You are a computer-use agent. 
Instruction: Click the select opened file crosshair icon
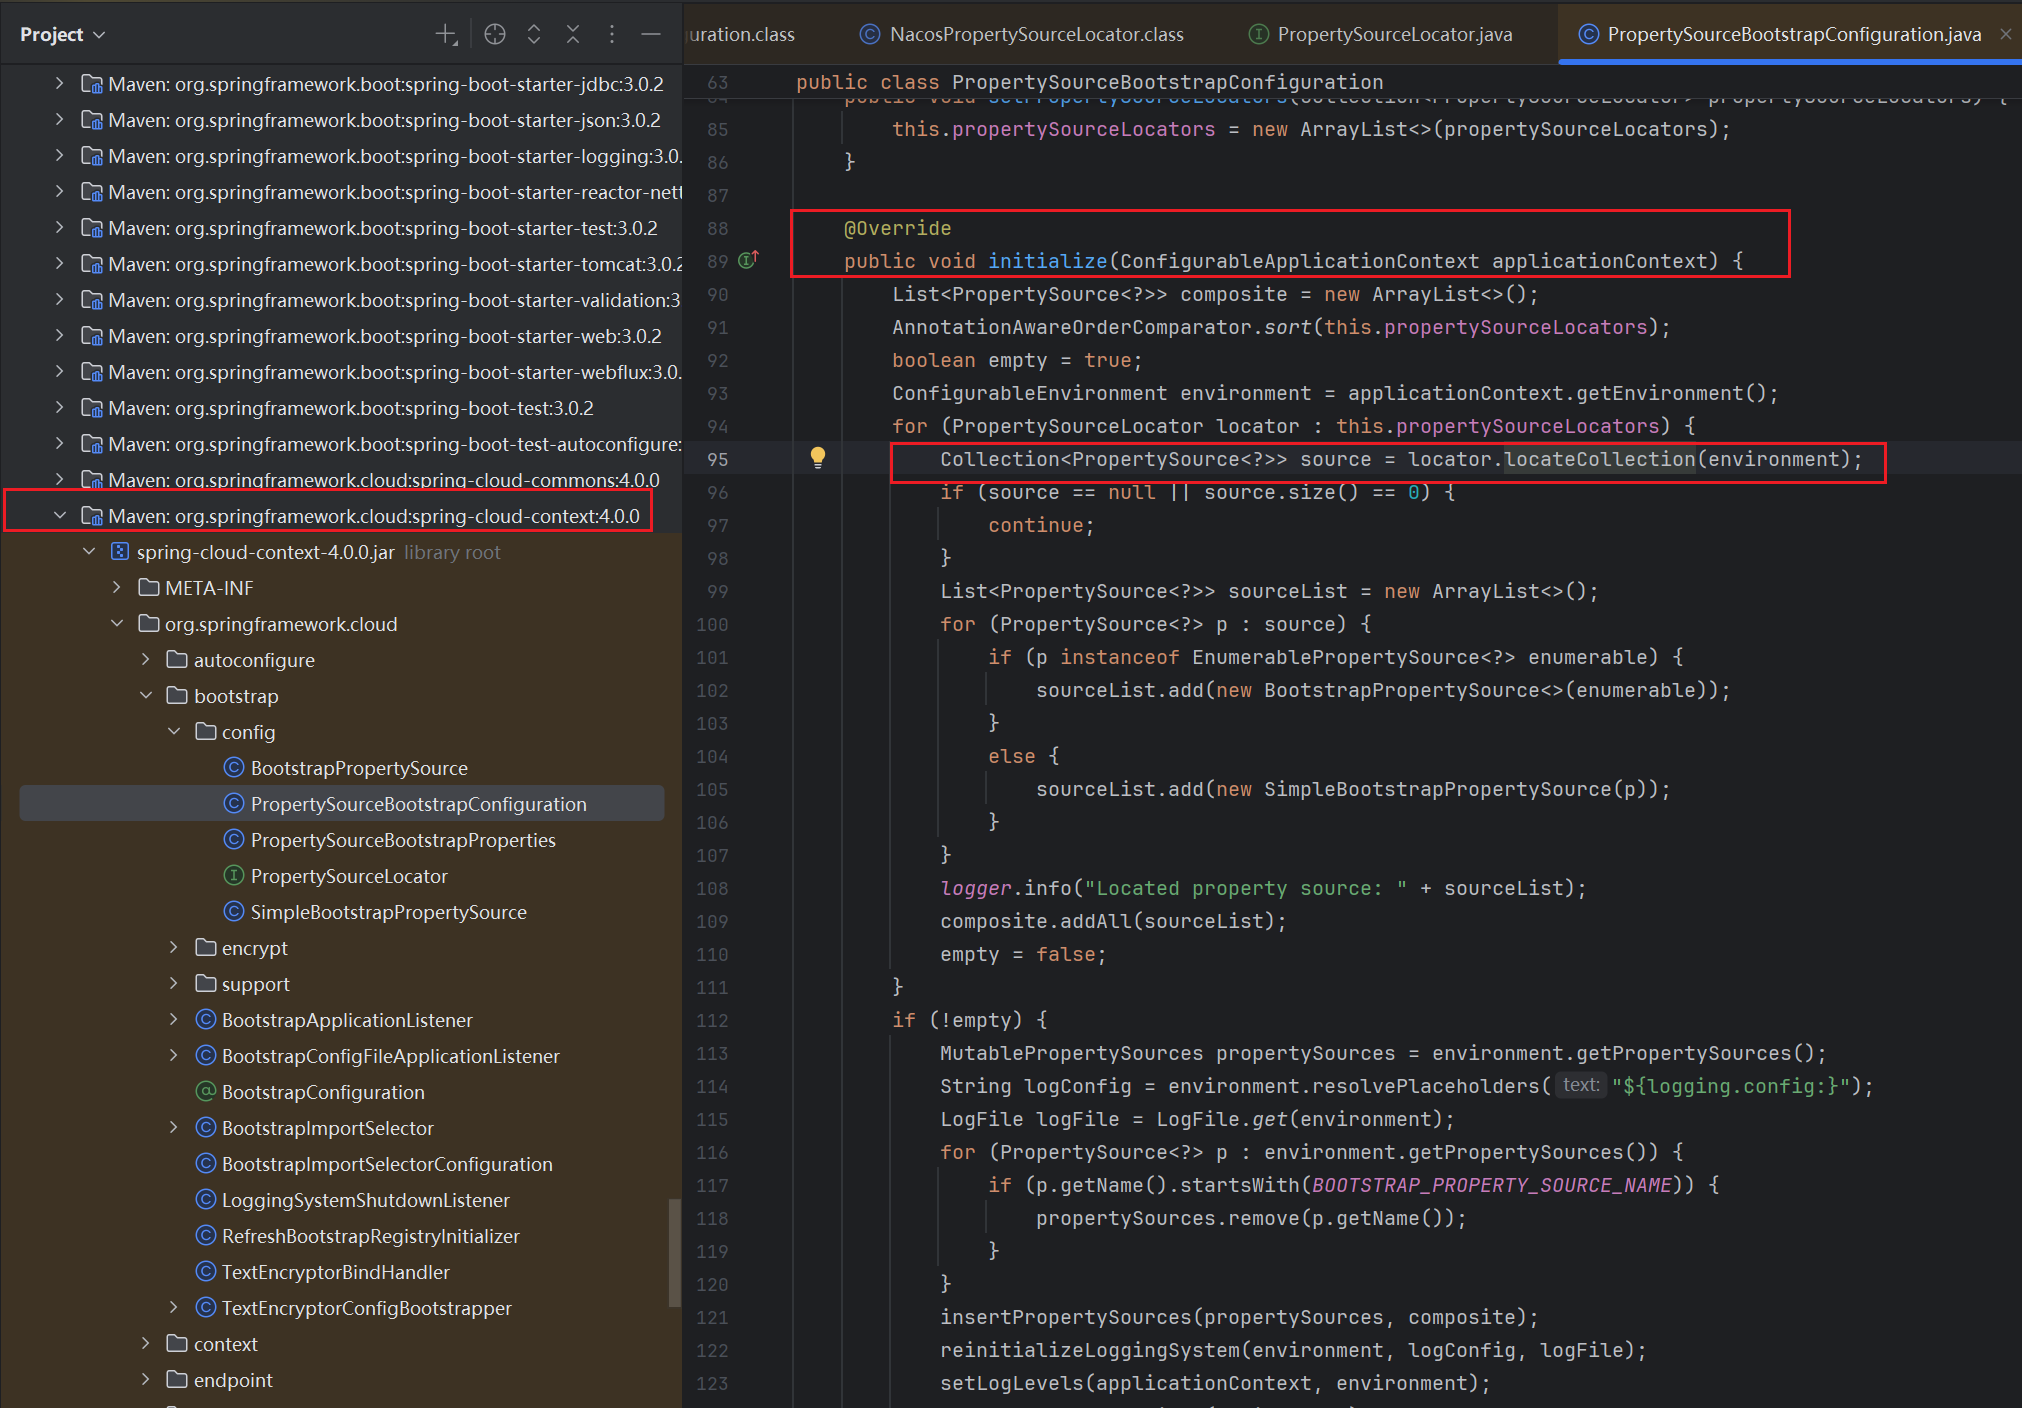coord(495,34)
